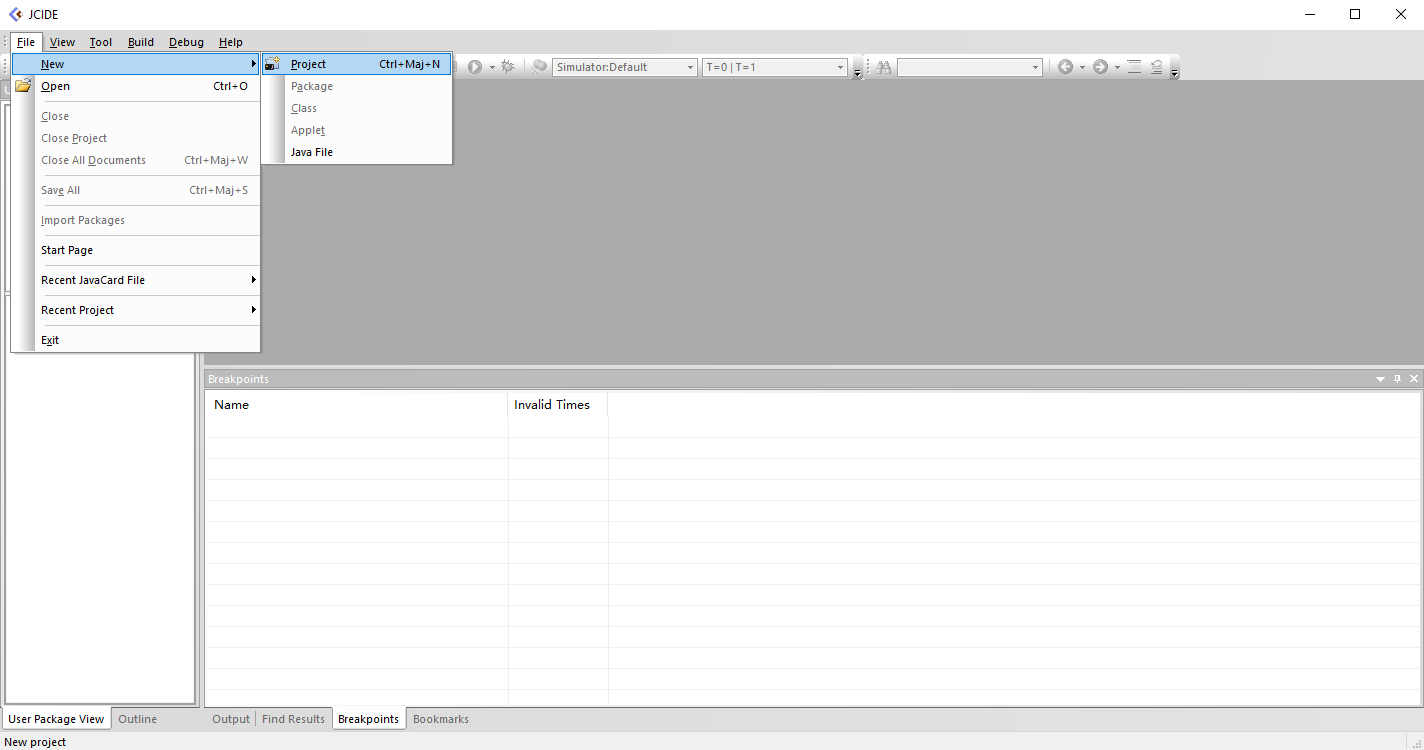Click the navigate forward arrow icon
The image size is (1424, 750).
tap(1100, 67)
